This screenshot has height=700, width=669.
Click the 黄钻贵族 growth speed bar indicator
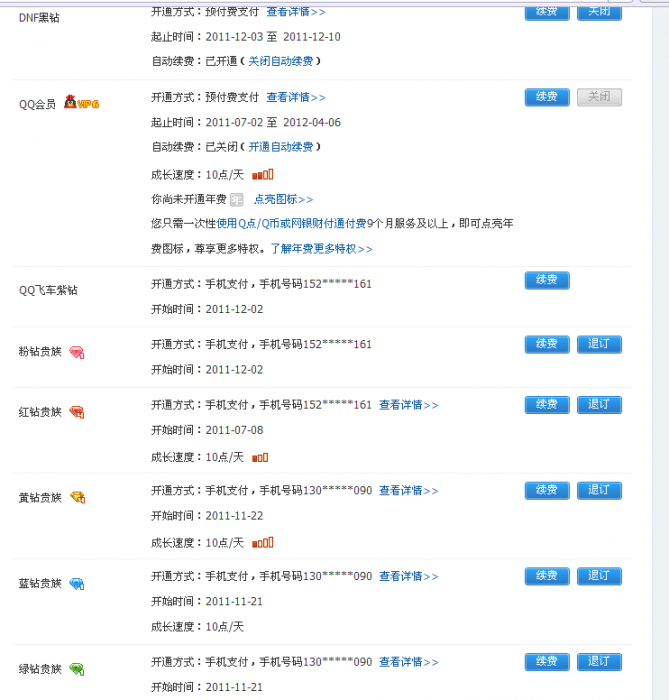[262, 543]
